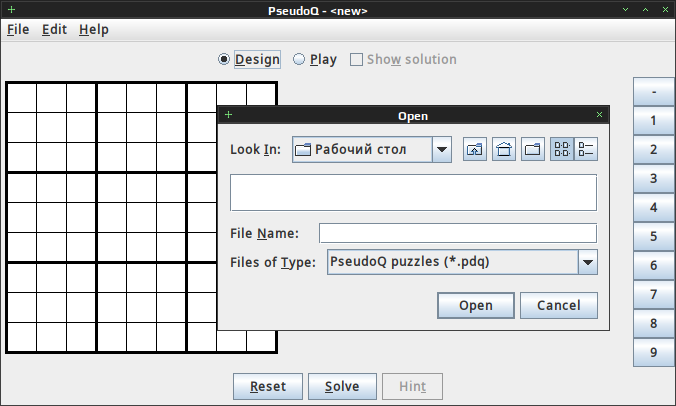Image resolution: width=676 pixels, height=406 pixels.
Task: Toggle the Show solution checkbox
Action: (x=356, y=59)
